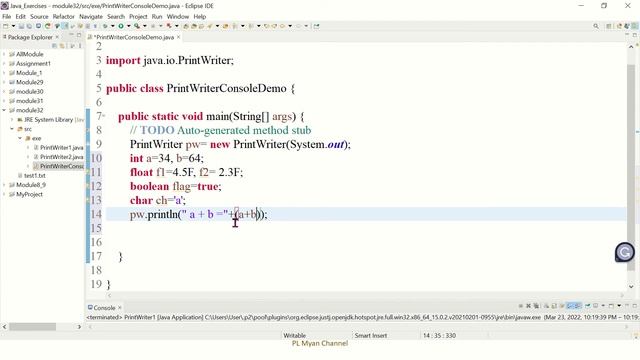
Task: Open the Window menu
Action: (178, 17)
